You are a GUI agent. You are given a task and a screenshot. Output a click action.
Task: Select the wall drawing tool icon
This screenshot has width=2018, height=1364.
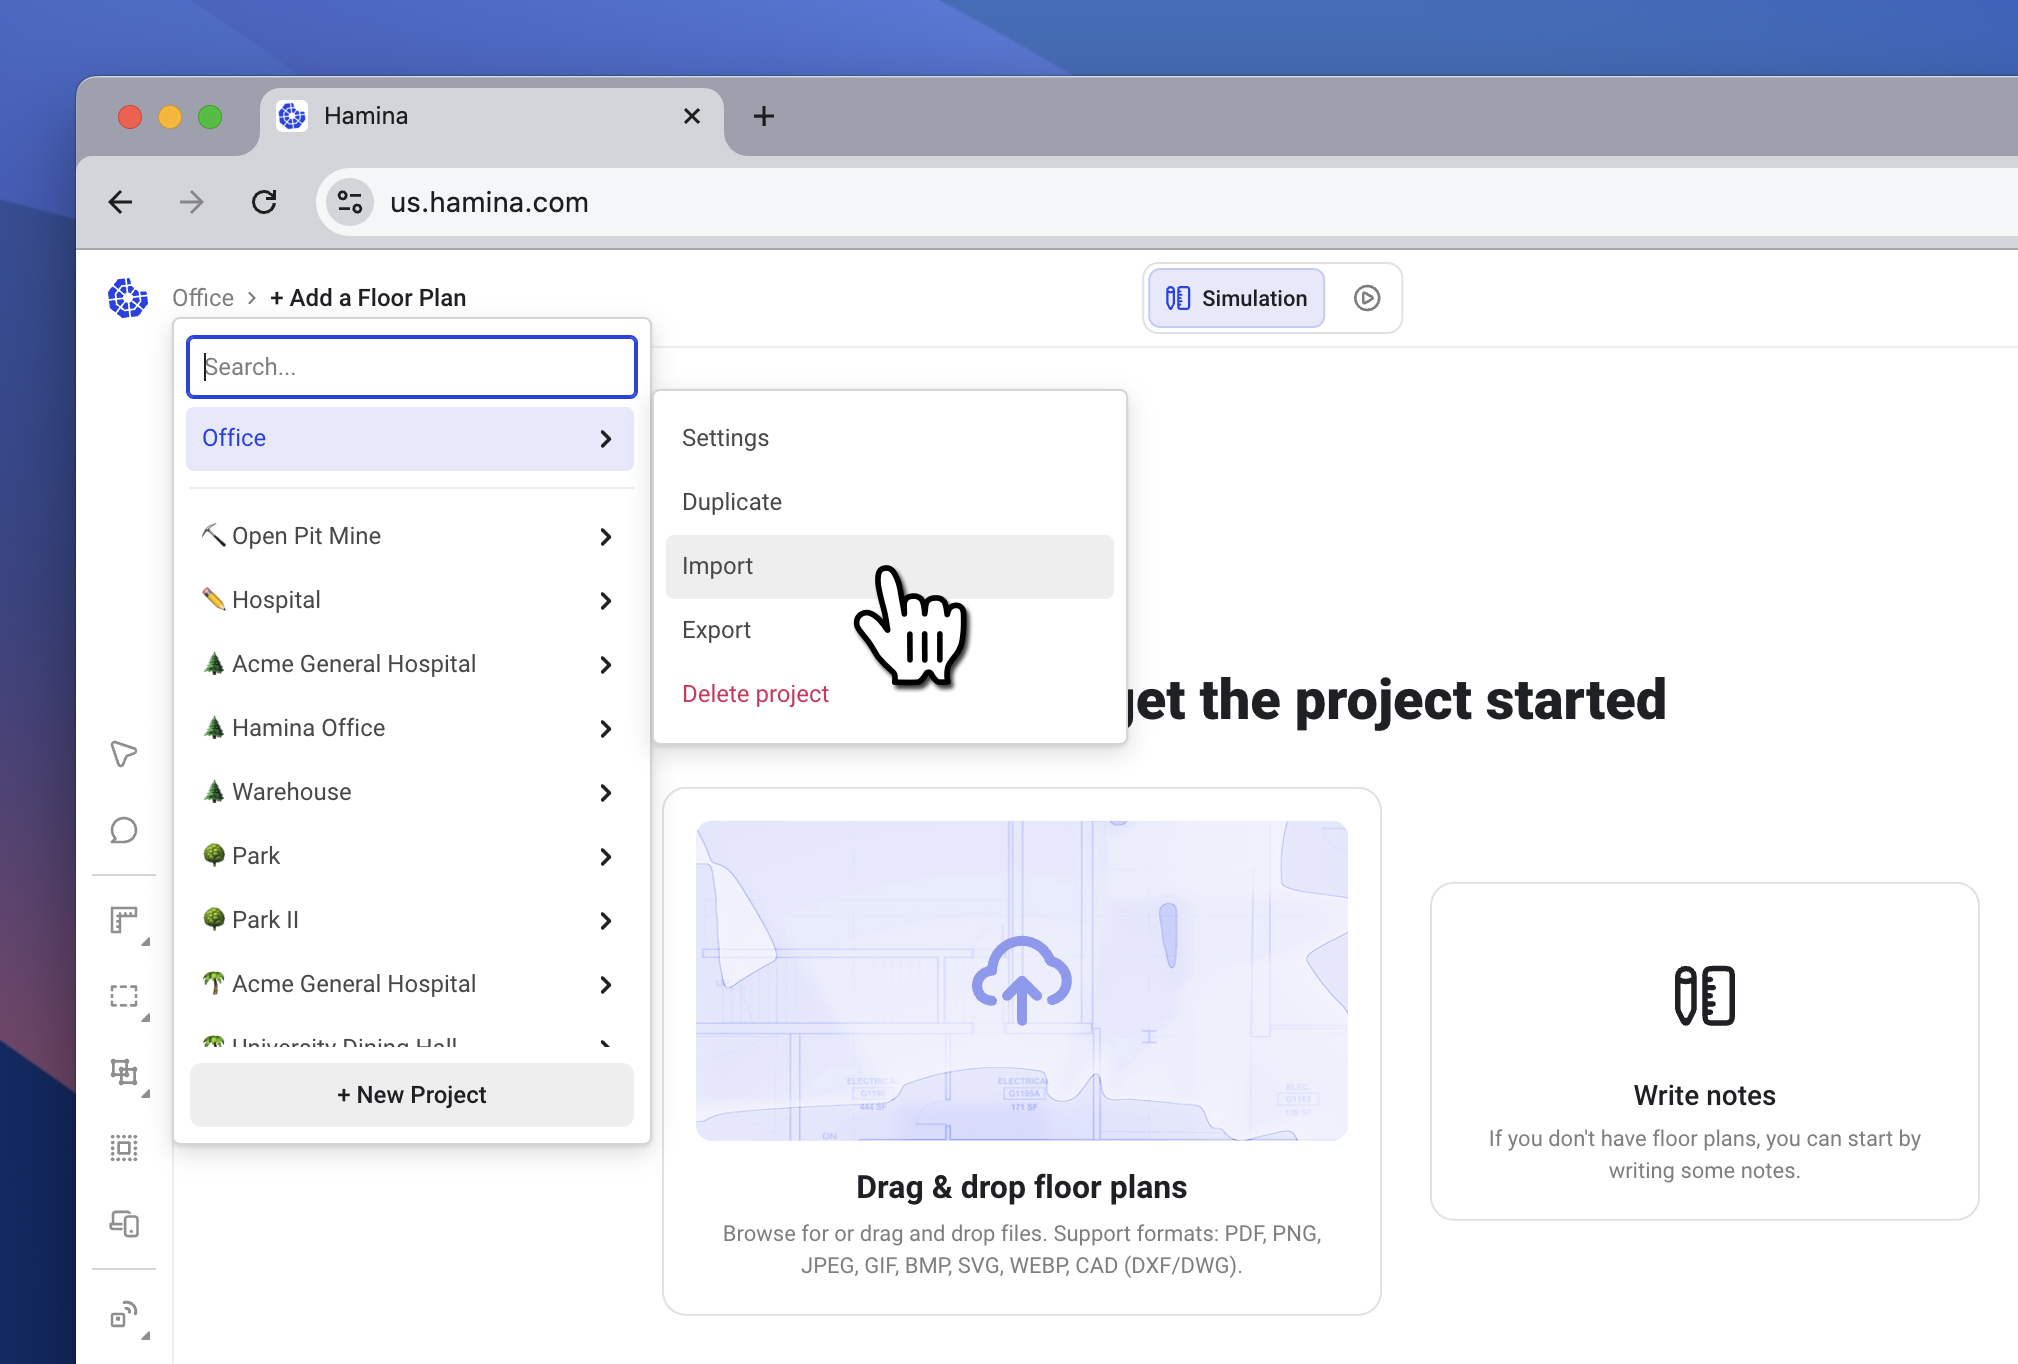click(124, 920)
